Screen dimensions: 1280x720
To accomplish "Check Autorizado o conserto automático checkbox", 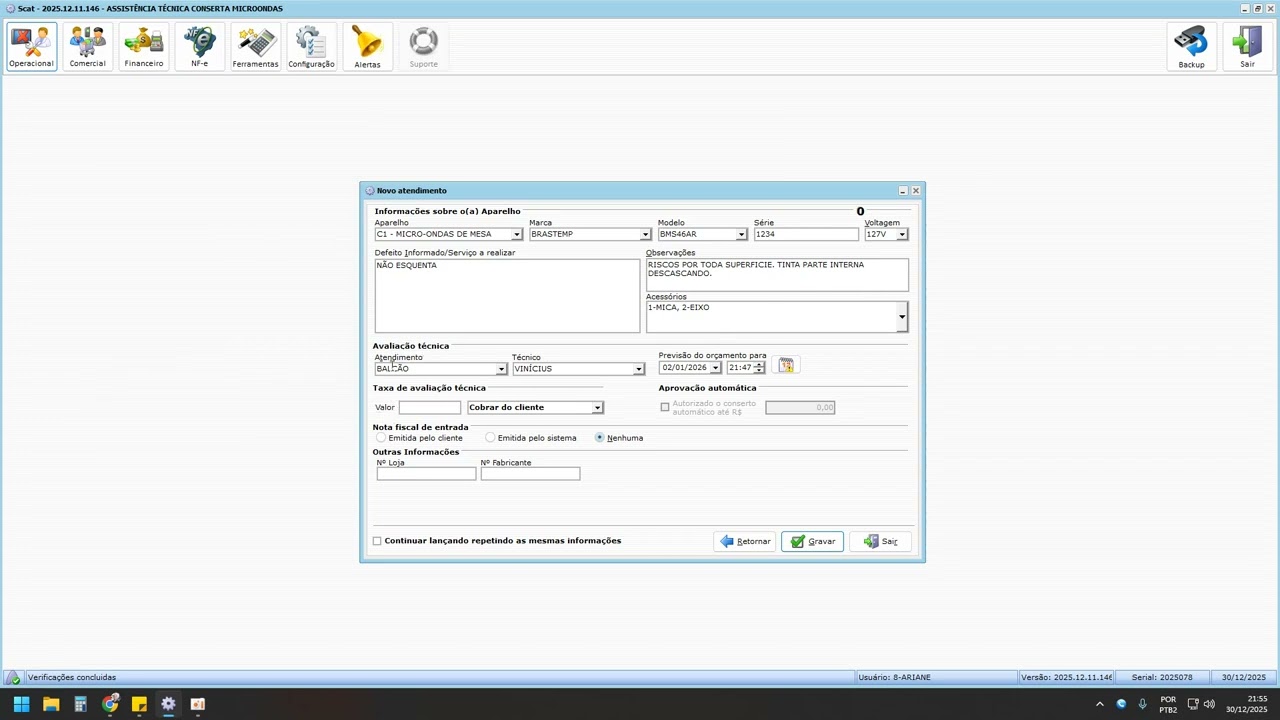I will [665, 407].
